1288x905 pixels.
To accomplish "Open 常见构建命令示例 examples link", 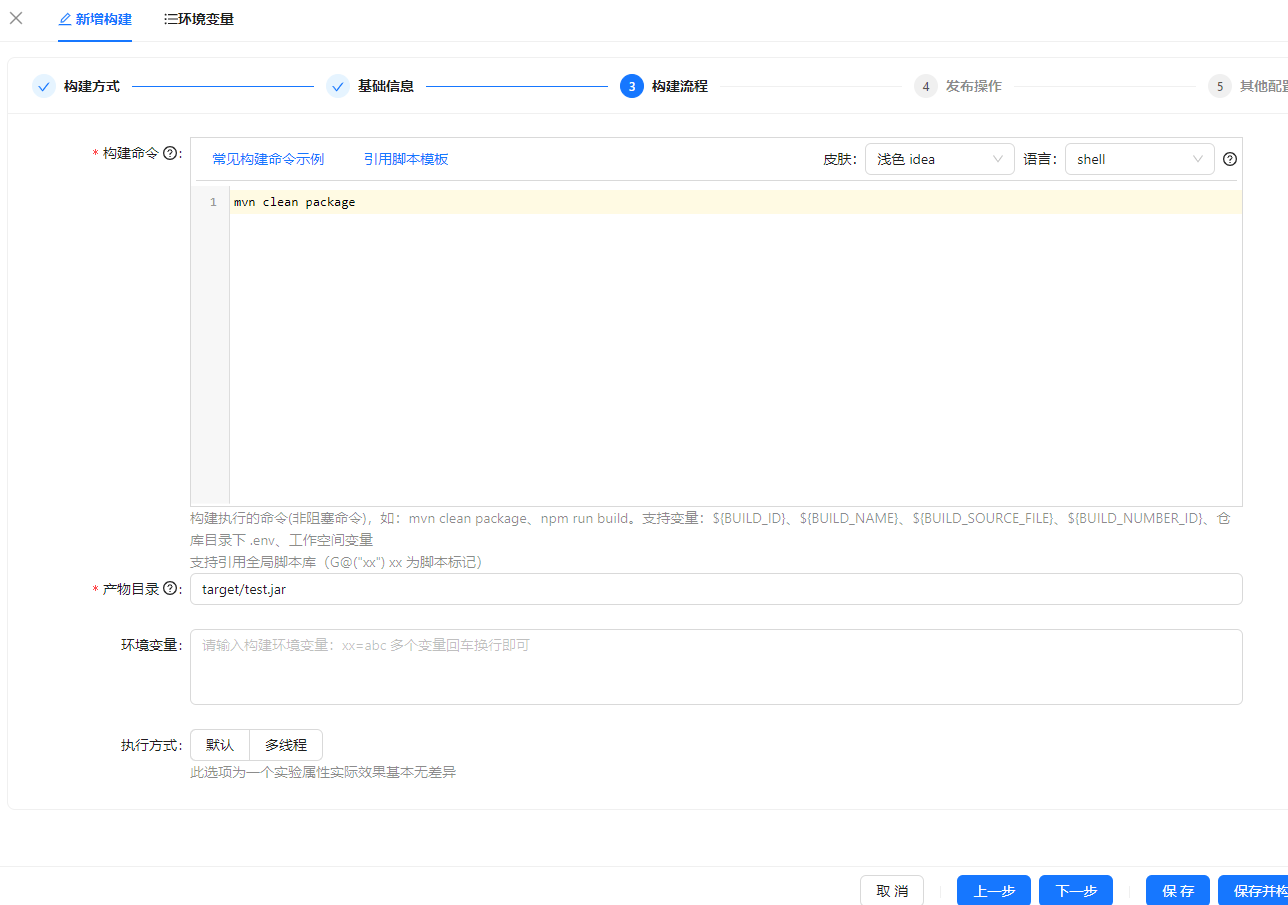I will pos(267,158).
